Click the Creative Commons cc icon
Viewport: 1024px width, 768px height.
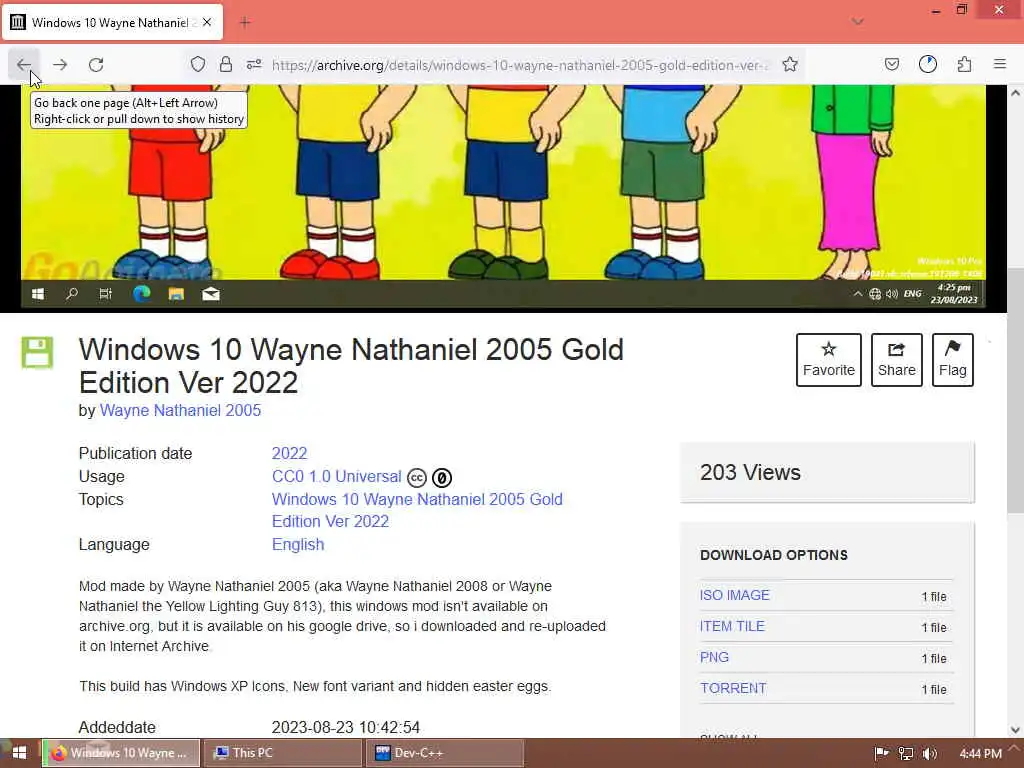(417, 478)
